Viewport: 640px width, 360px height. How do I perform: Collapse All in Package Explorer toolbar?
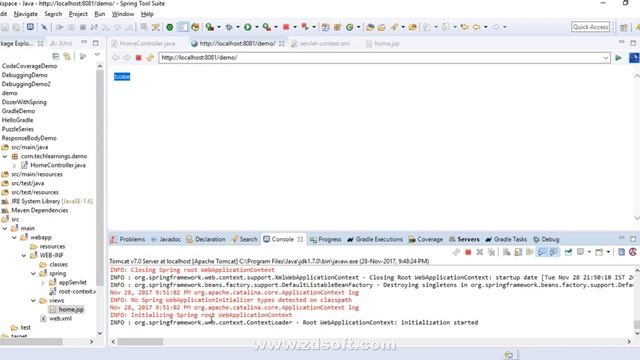click(x=56, y=56)
